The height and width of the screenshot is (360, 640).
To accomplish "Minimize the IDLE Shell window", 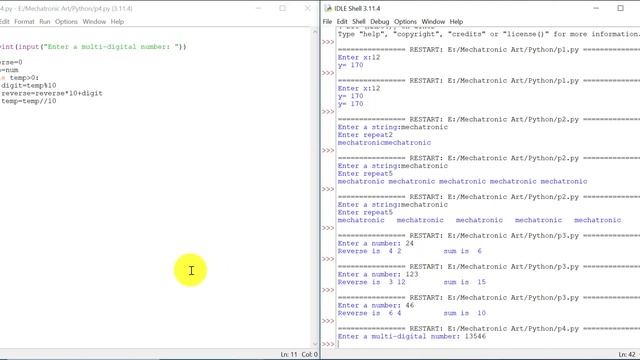I will click(596, 8).
